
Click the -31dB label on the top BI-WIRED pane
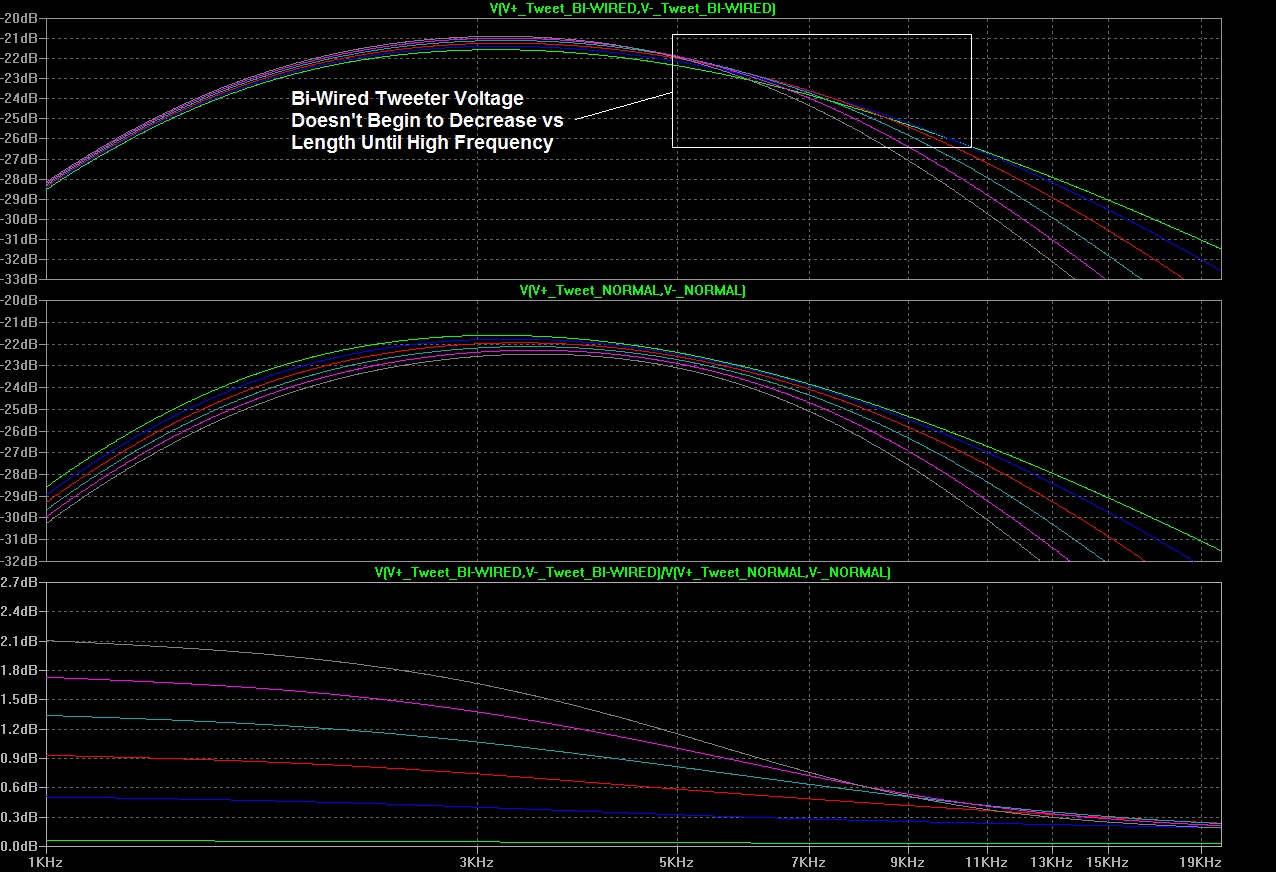point(19,239)
